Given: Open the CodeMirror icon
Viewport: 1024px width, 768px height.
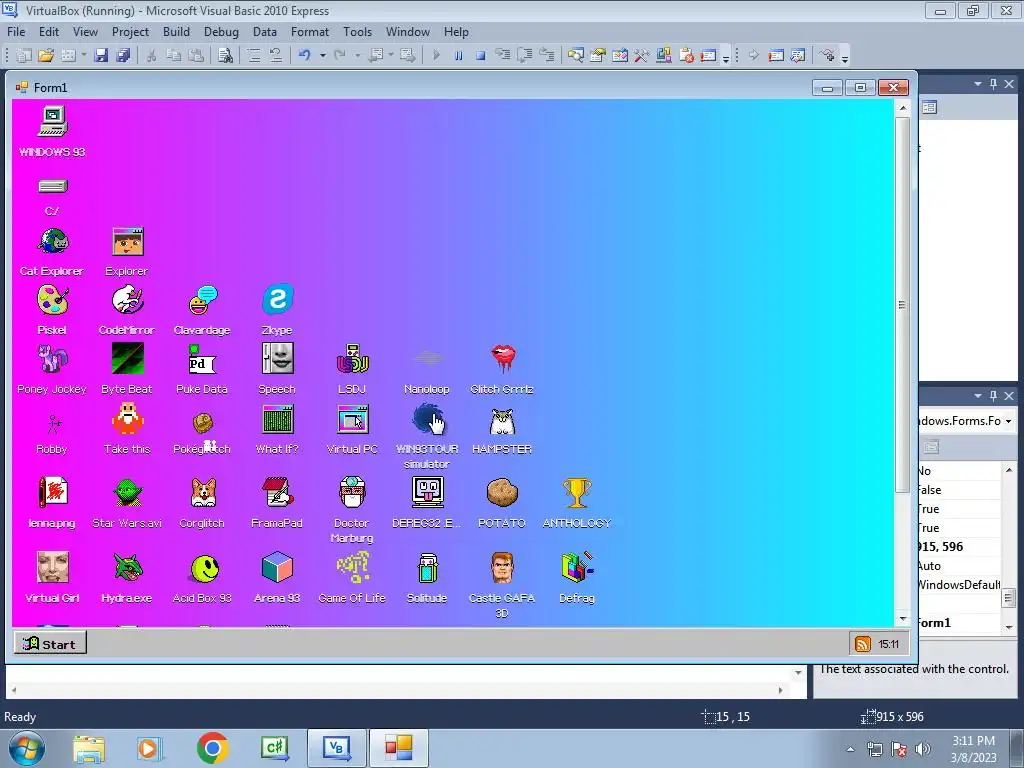Looking at the screenshot, I should pyautogui.click(x=127, y=301).
